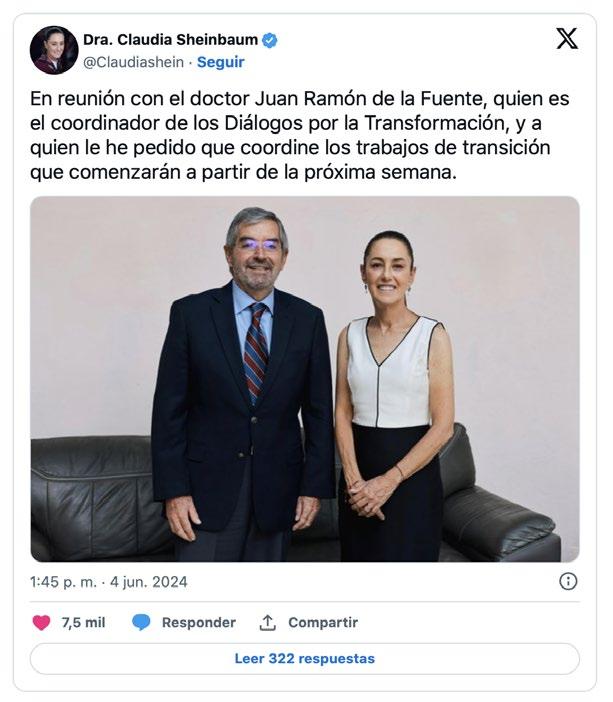Viewport: 613px width, 702px height.
Task: Click the Compartir label
Action: [323, 622]
